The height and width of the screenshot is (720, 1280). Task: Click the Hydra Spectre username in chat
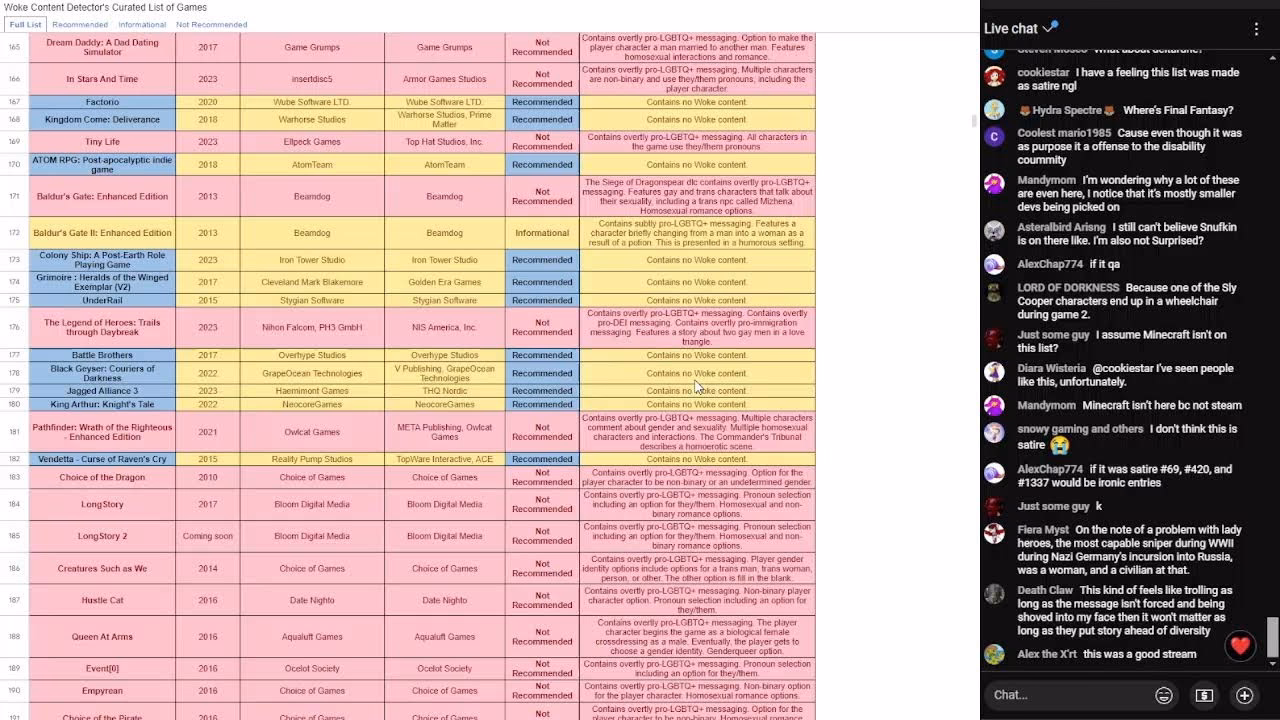click(x=1068, y=110)
